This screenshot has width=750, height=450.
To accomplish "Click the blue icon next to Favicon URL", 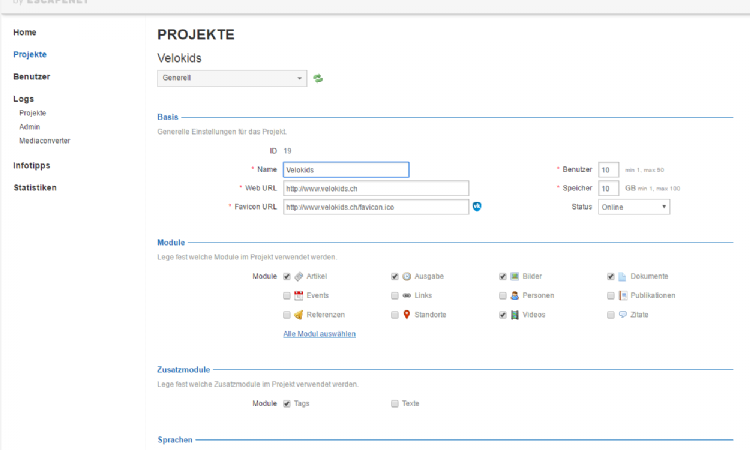I will [x=477, y=207].
